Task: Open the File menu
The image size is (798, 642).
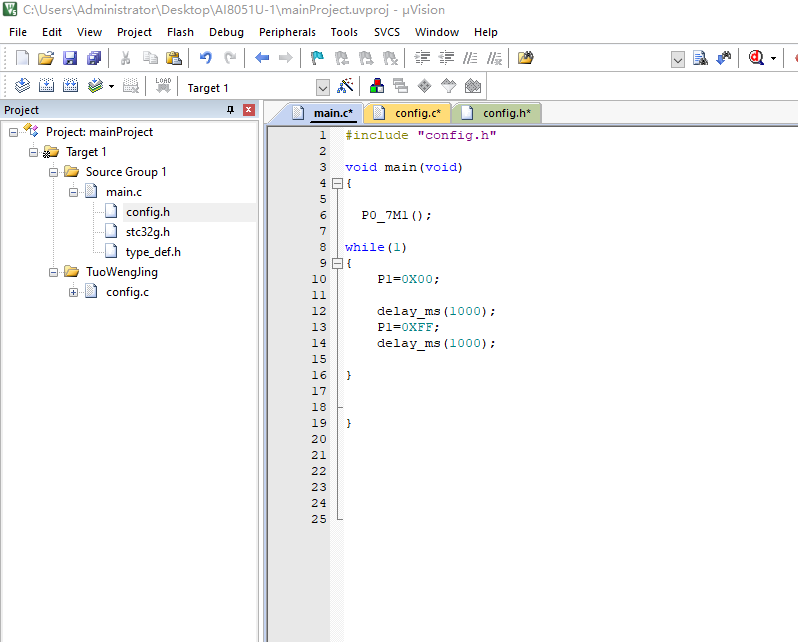Action: pos(18,32)
